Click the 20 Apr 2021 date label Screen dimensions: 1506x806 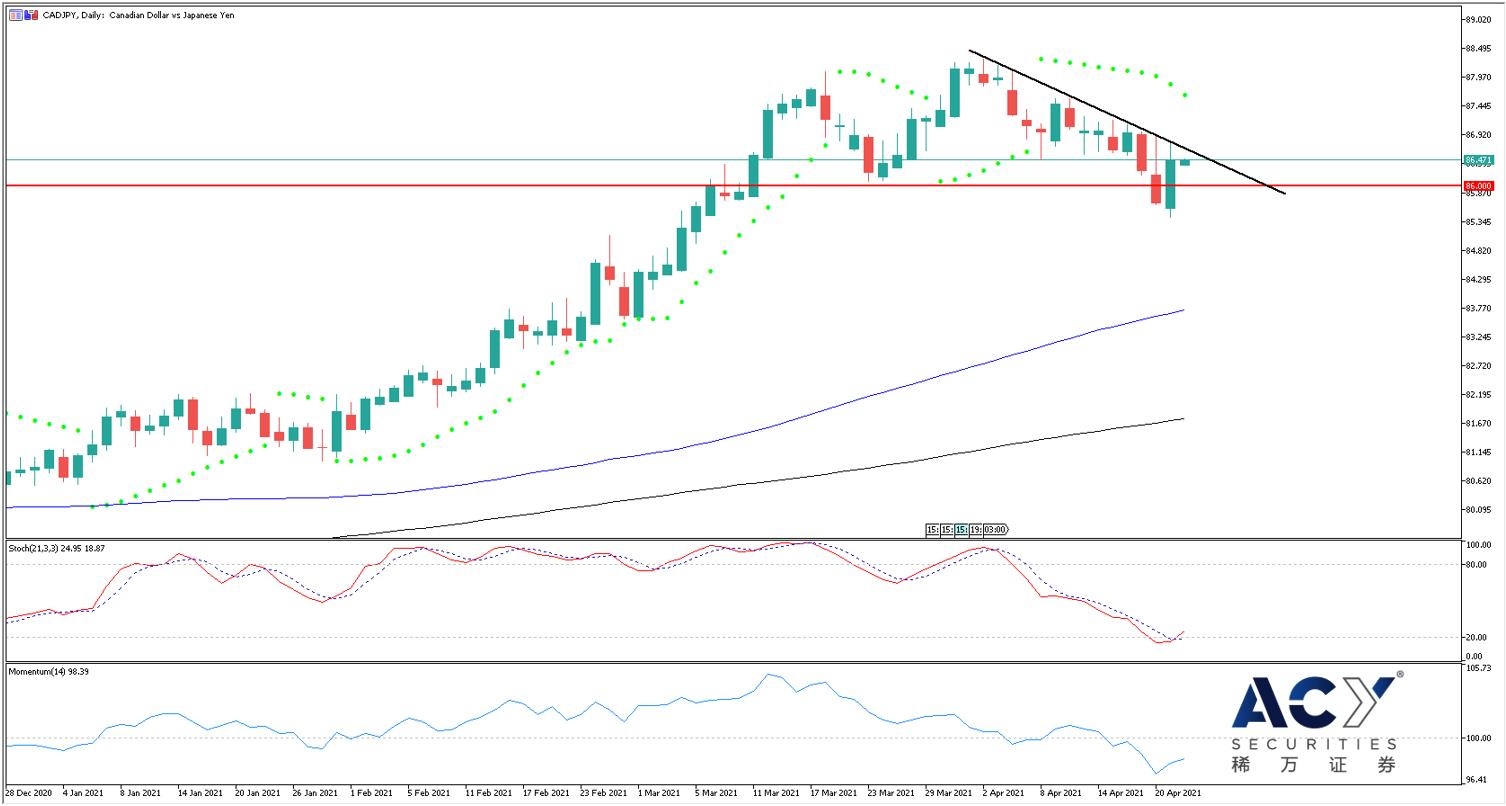1177,793
